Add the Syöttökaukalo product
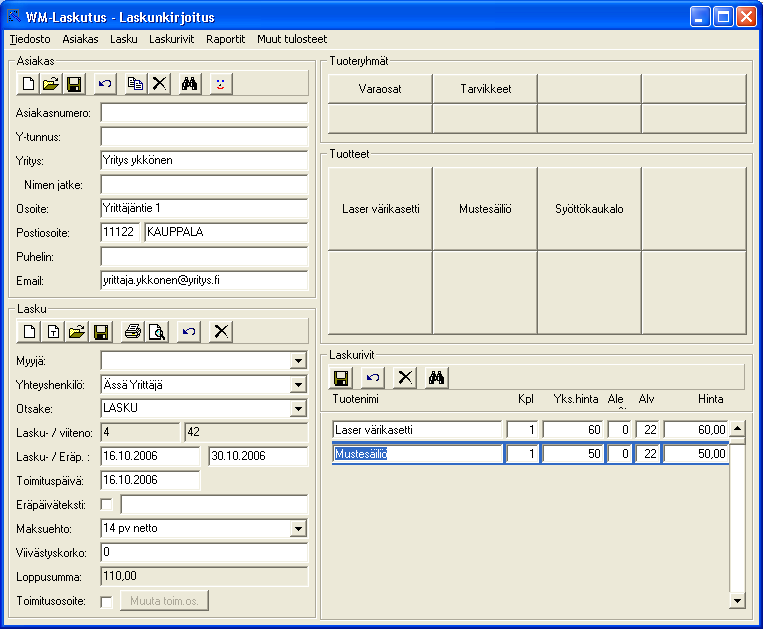Screen dimensions: 763x629 [589, 209]
